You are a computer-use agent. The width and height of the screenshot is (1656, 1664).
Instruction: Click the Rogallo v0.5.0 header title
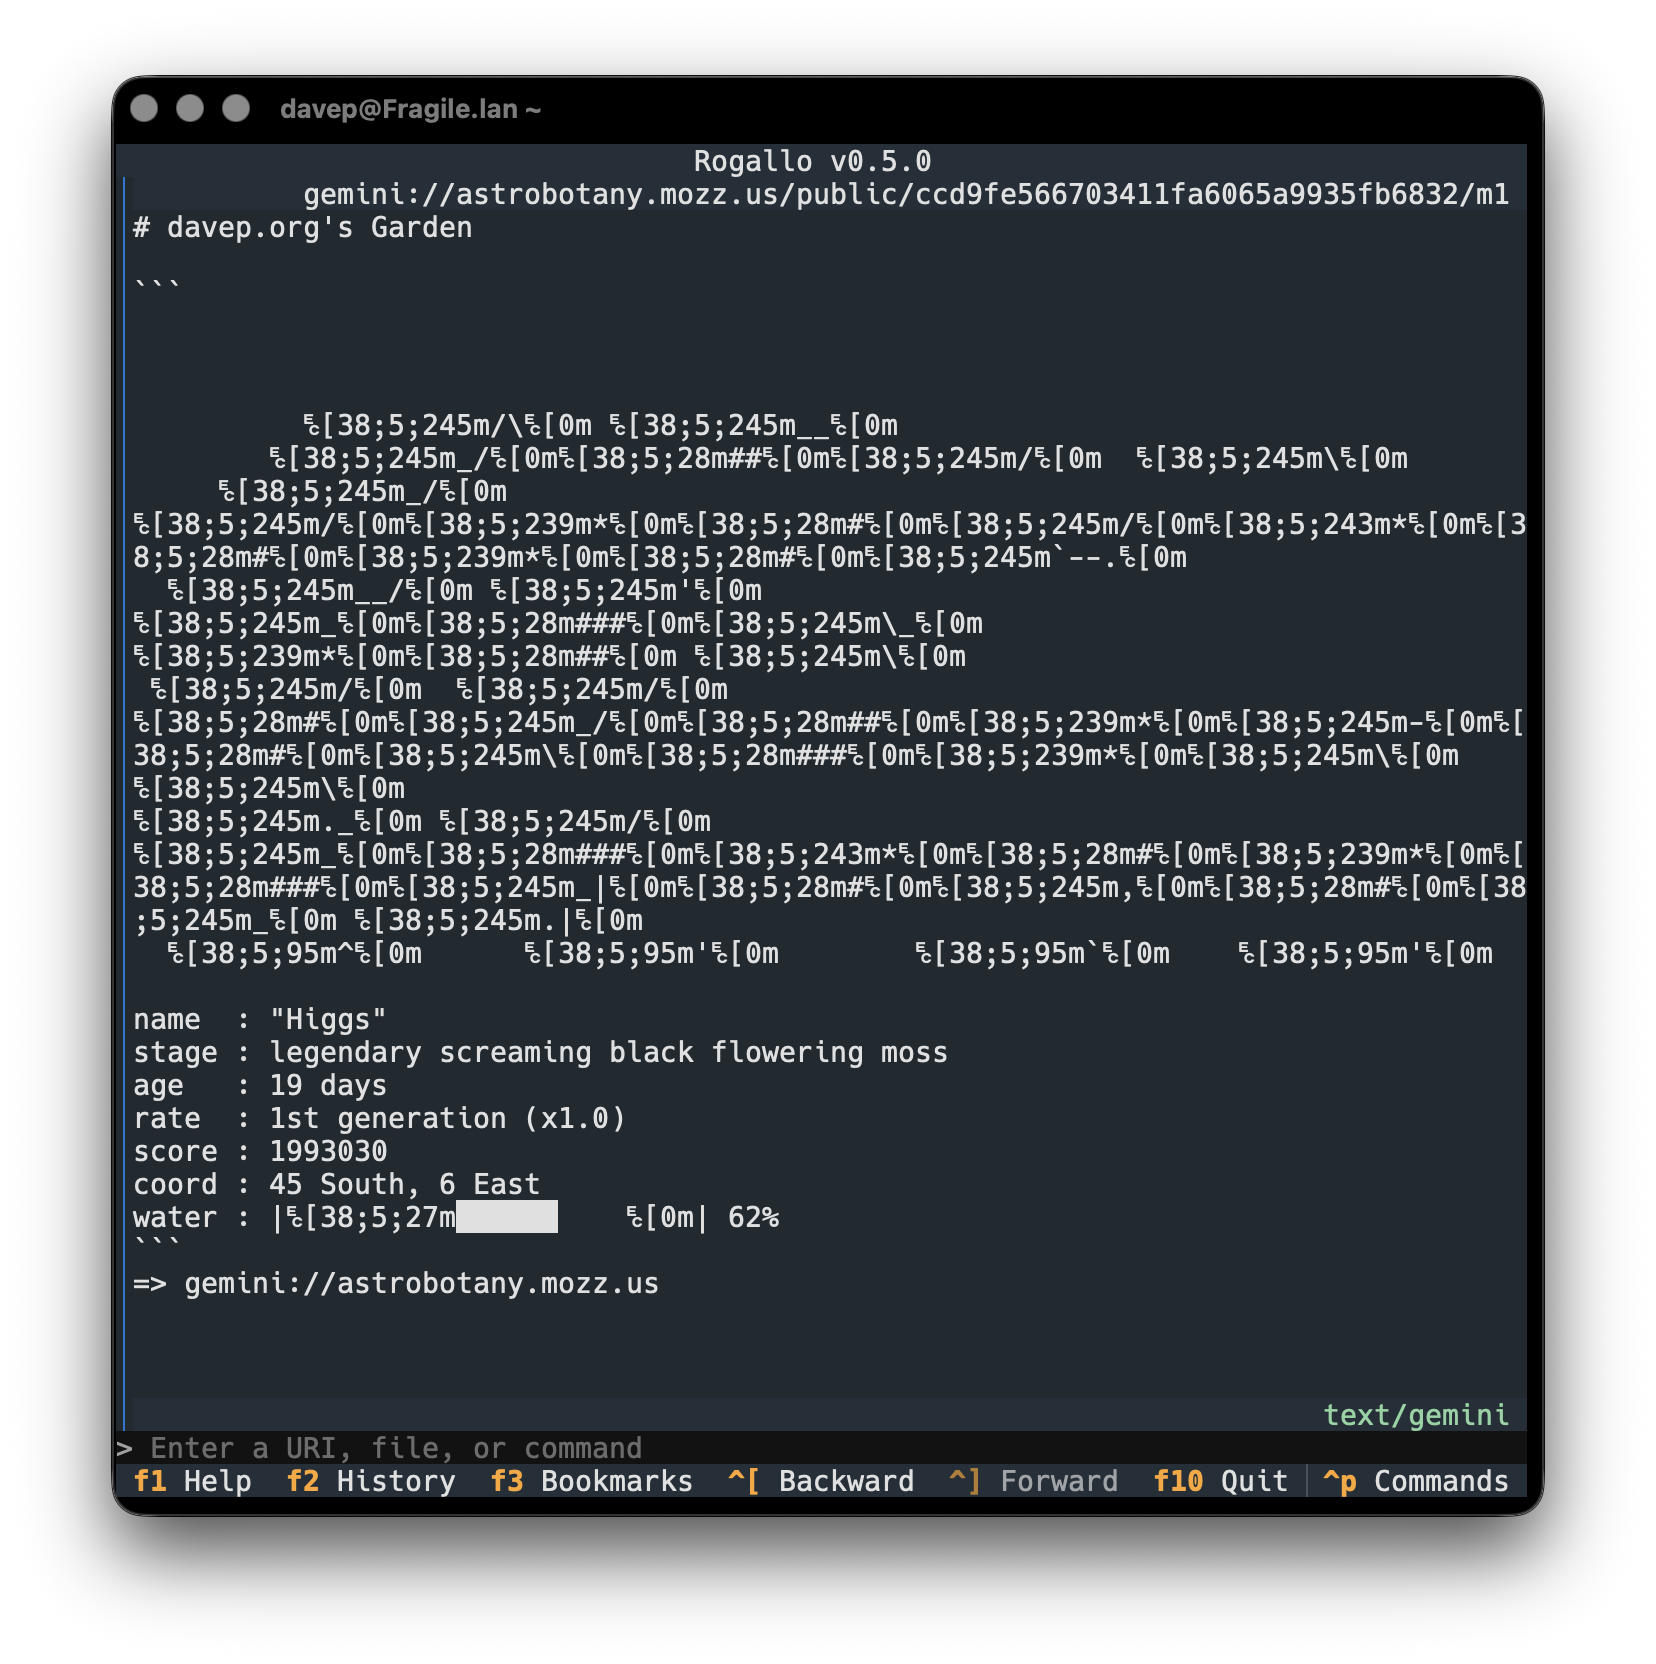(x=812, y=161)
